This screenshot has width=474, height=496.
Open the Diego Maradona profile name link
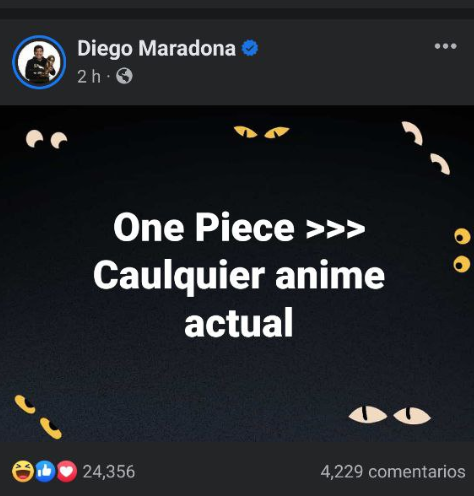(157, 48)
